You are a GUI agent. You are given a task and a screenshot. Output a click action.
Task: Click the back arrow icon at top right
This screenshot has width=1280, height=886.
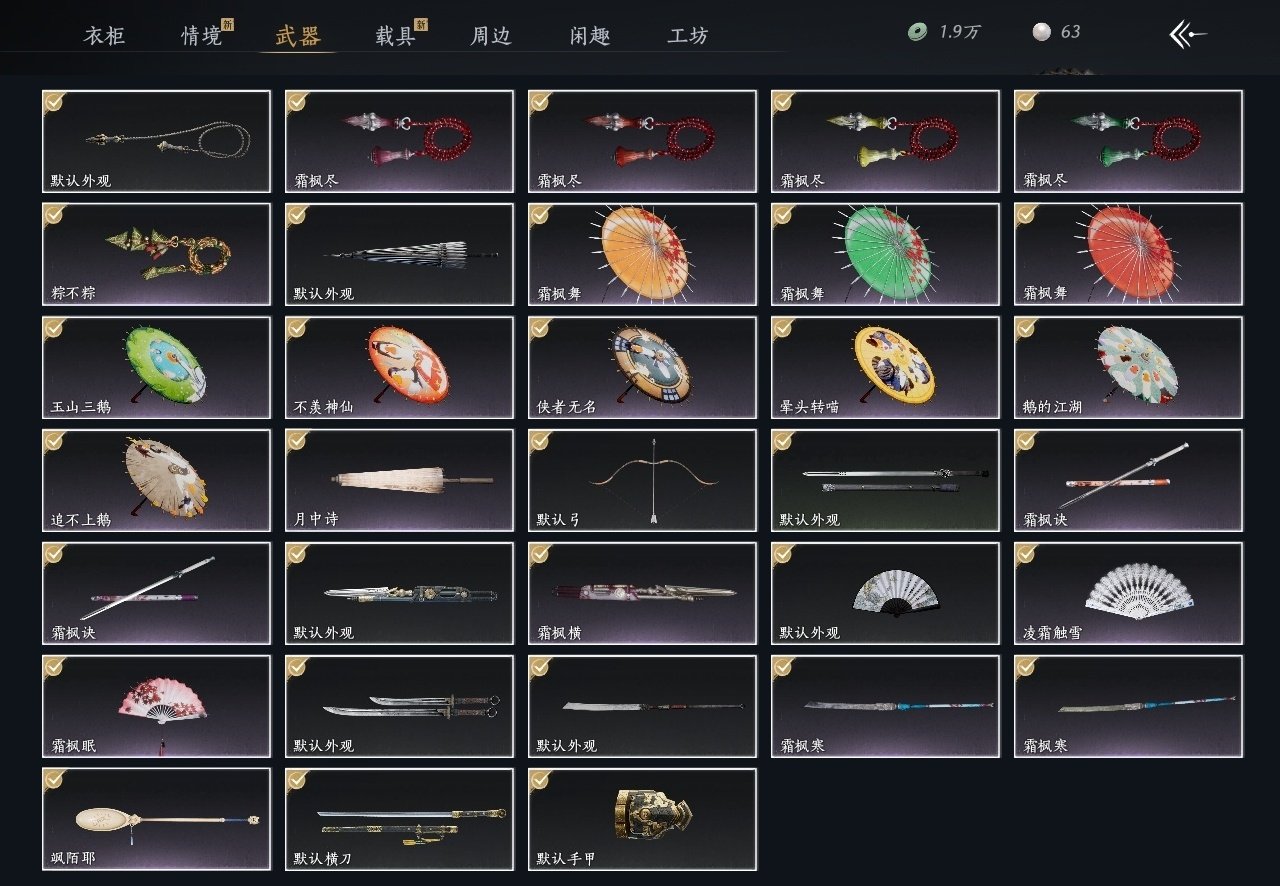pyautogui.click(x=1188, y=34)
